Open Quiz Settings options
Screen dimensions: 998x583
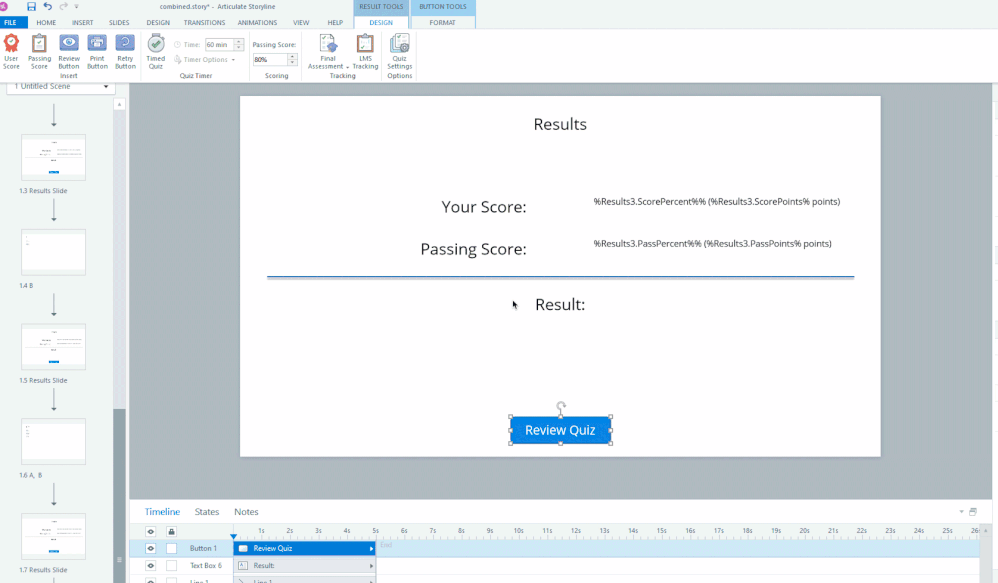point(399,50)
